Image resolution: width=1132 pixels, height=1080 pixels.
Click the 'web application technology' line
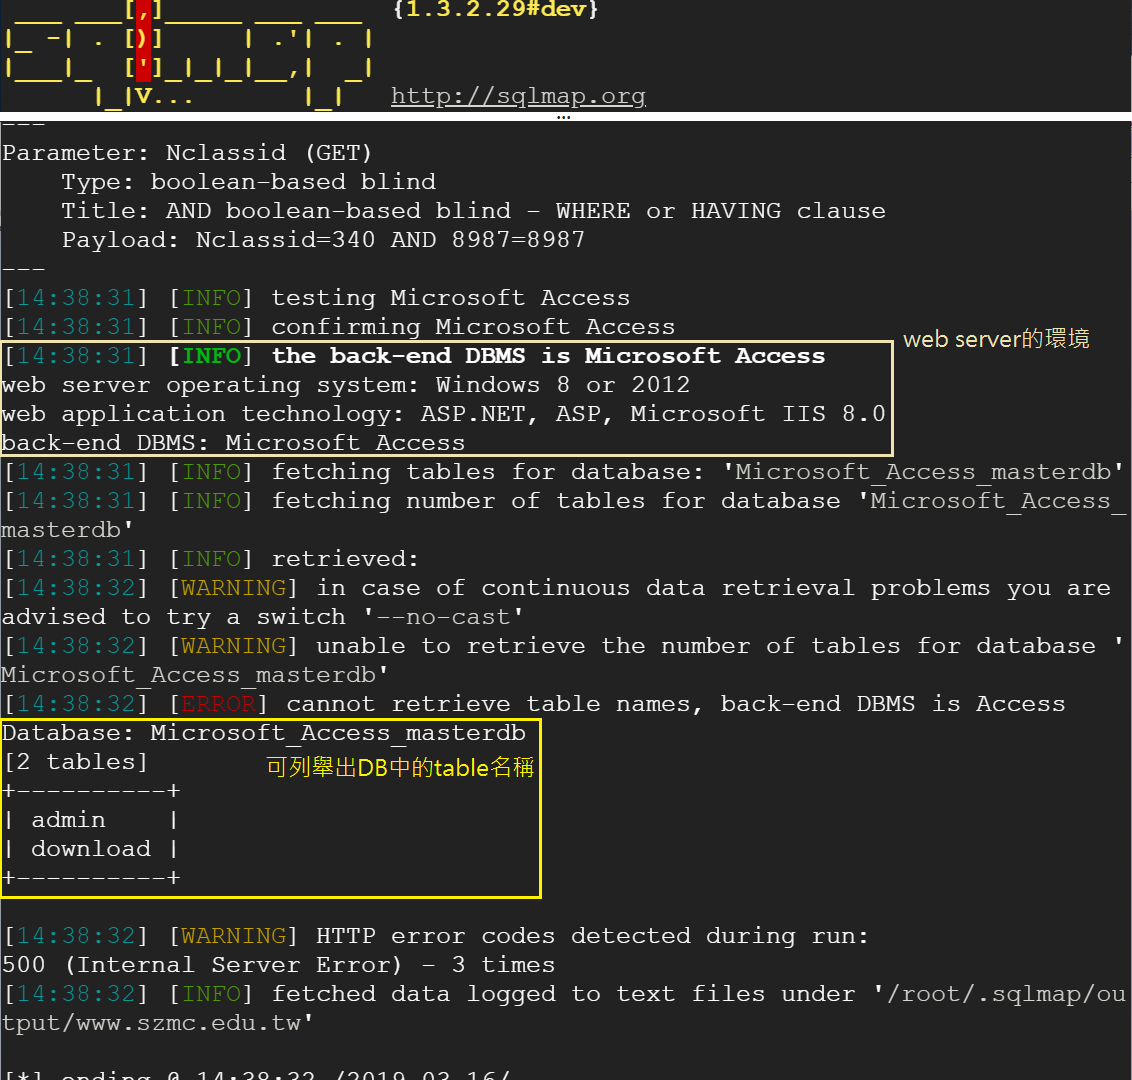pyautogui.click(x=443, y=414)
